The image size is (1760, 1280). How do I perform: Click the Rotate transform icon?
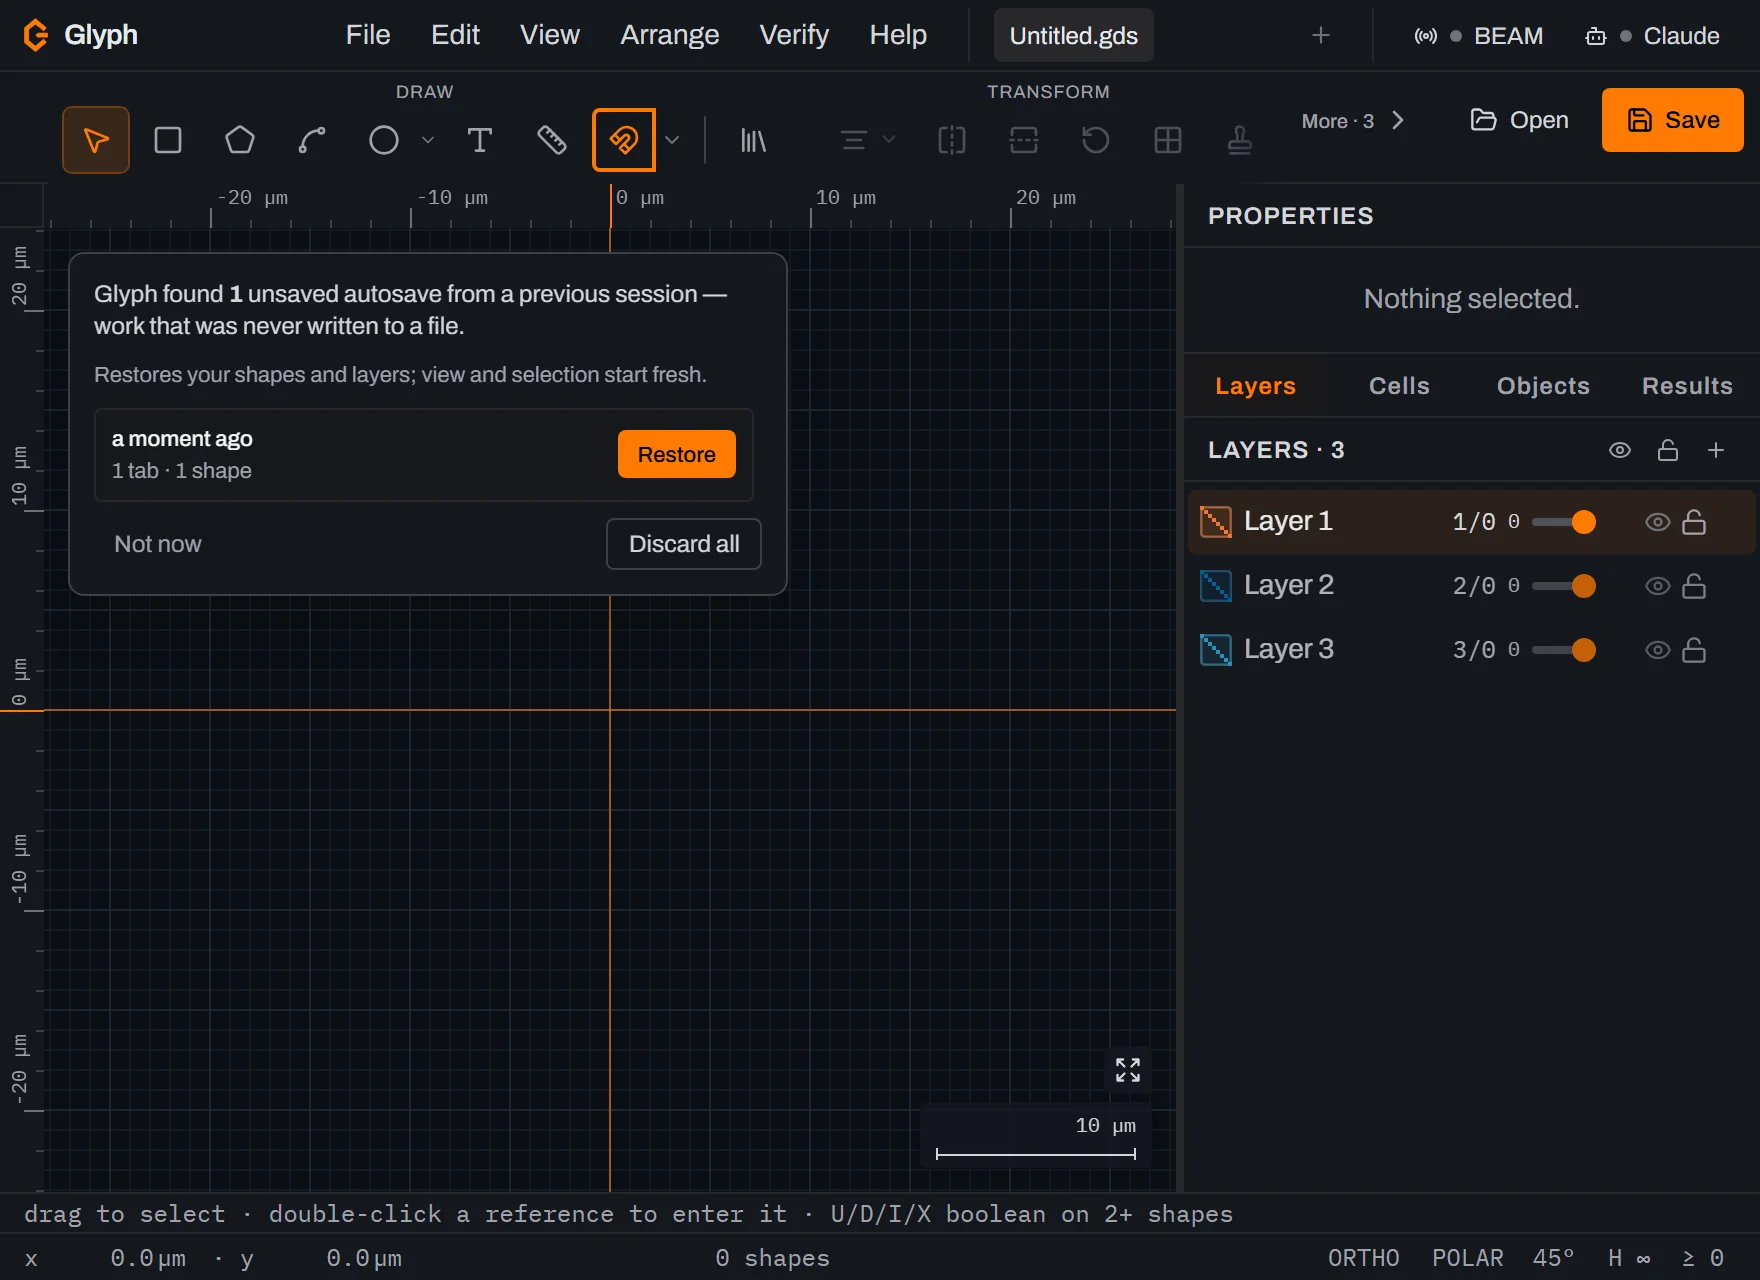1096,140
